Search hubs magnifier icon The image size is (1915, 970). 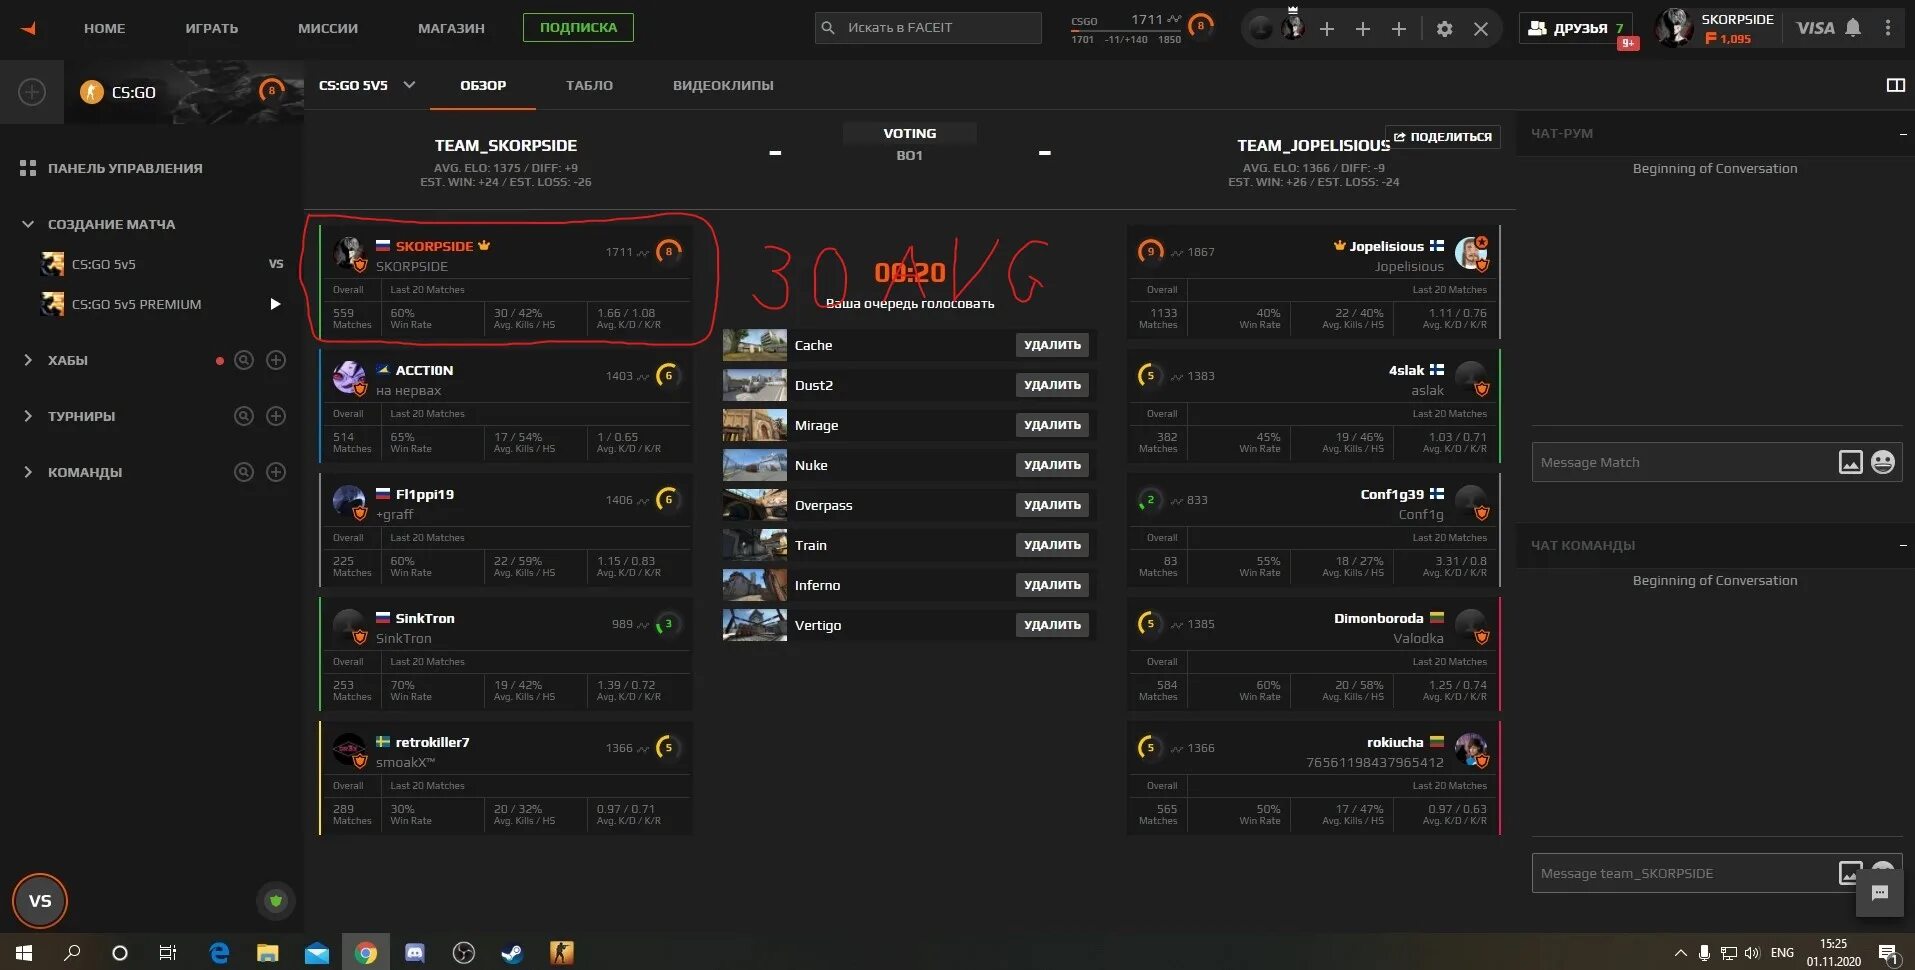click(x=243, y=360)
